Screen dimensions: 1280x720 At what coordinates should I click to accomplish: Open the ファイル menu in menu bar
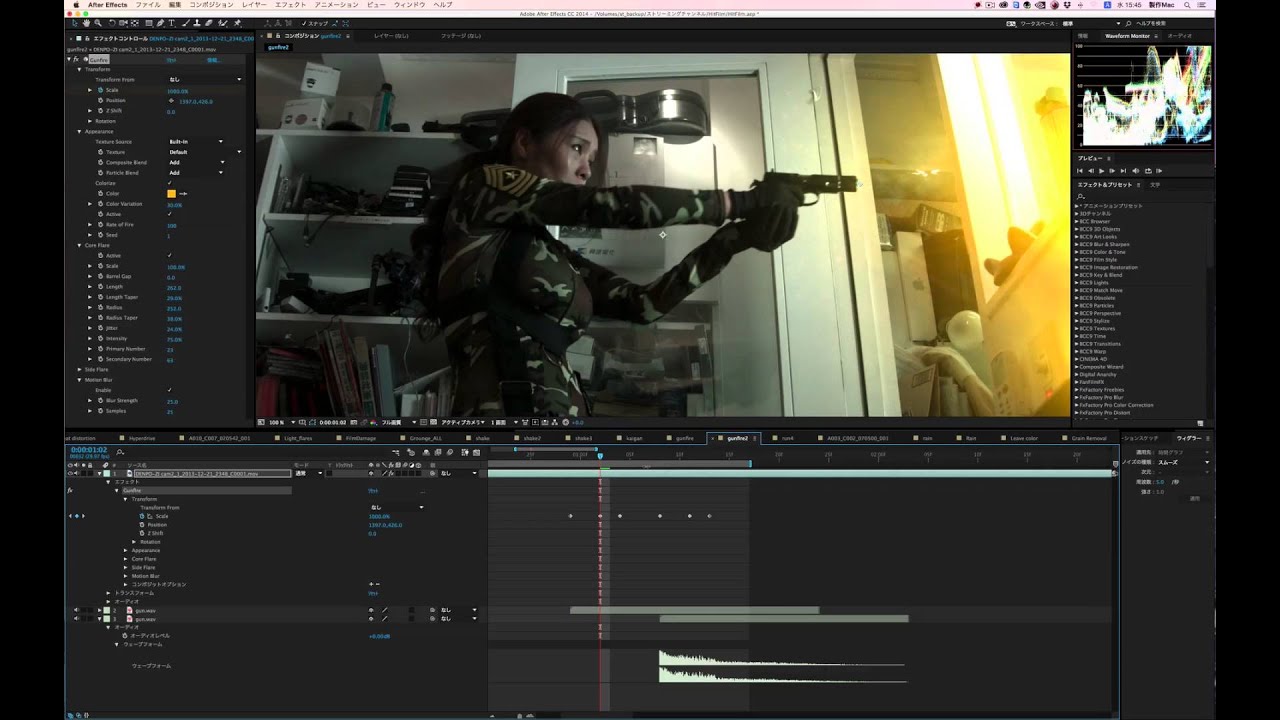148,5
